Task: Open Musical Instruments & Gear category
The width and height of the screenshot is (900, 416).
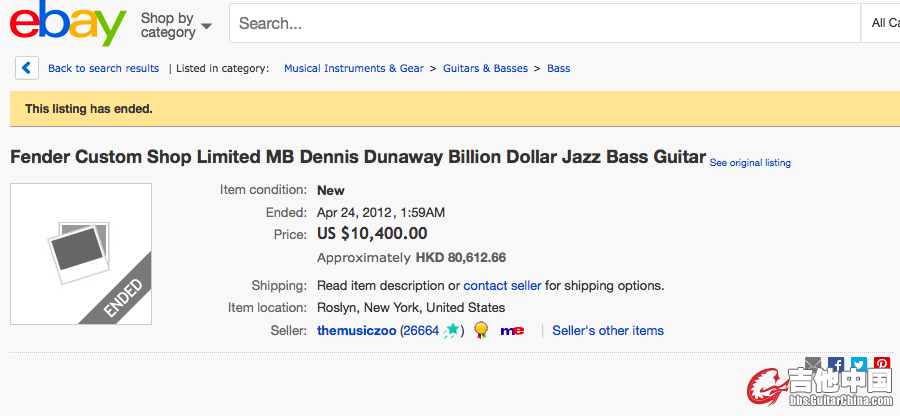Action: 354,68
